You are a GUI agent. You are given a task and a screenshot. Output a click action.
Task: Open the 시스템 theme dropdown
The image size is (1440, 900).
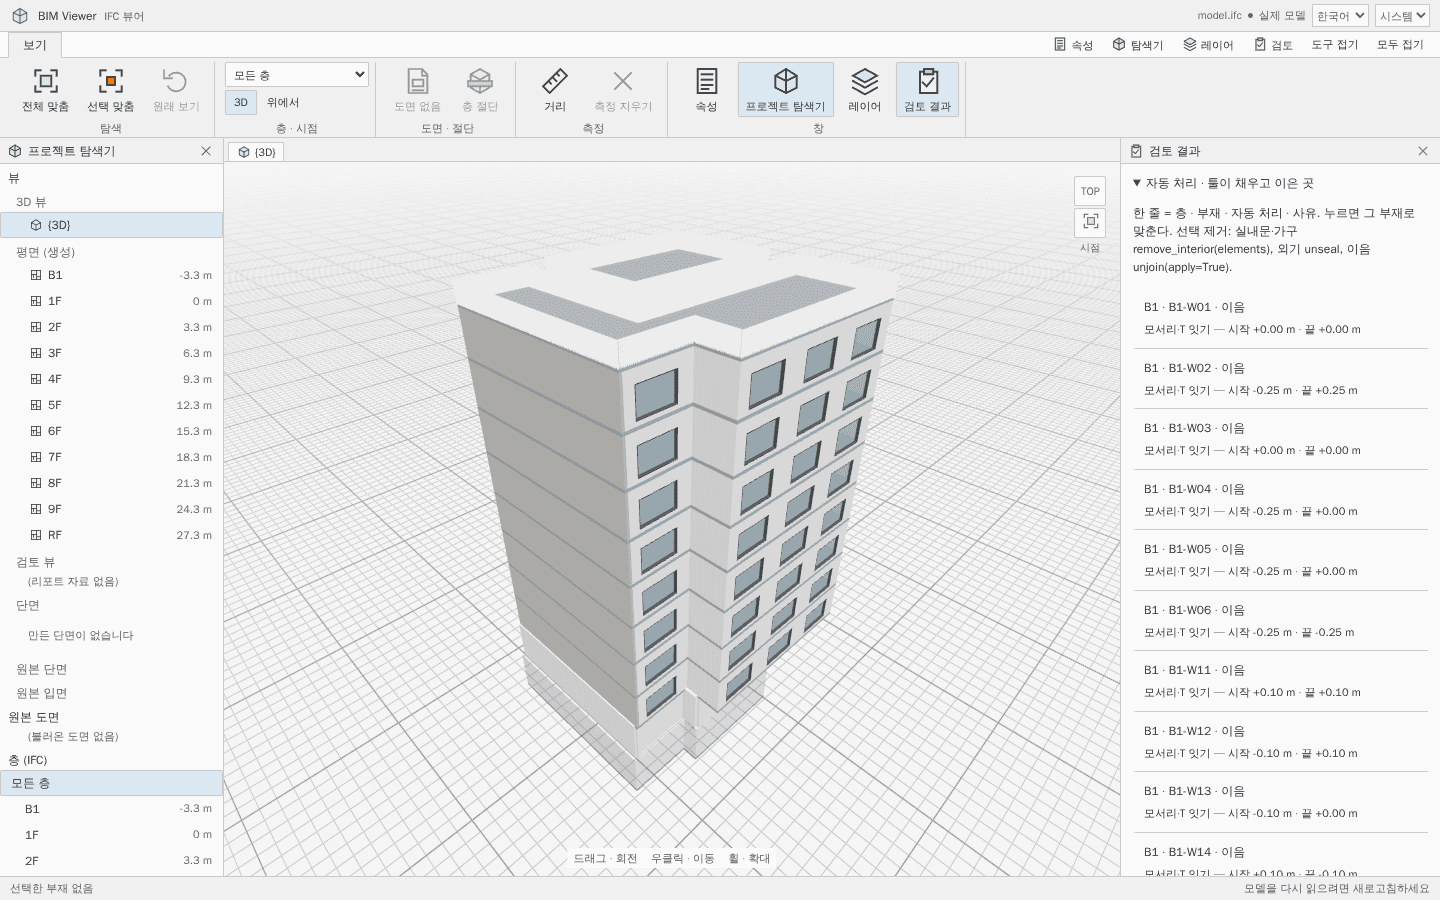pos(1402,16)
